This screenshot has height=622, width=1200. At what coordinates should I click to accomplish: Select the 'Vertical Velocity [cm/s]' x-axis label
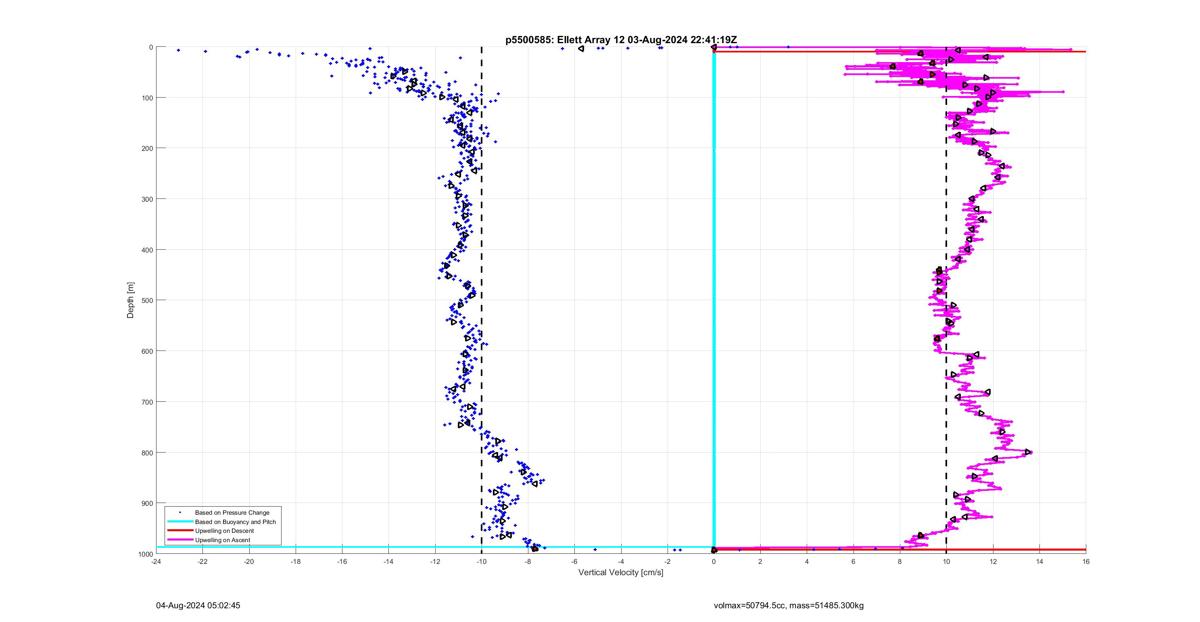tap(620, 571)
